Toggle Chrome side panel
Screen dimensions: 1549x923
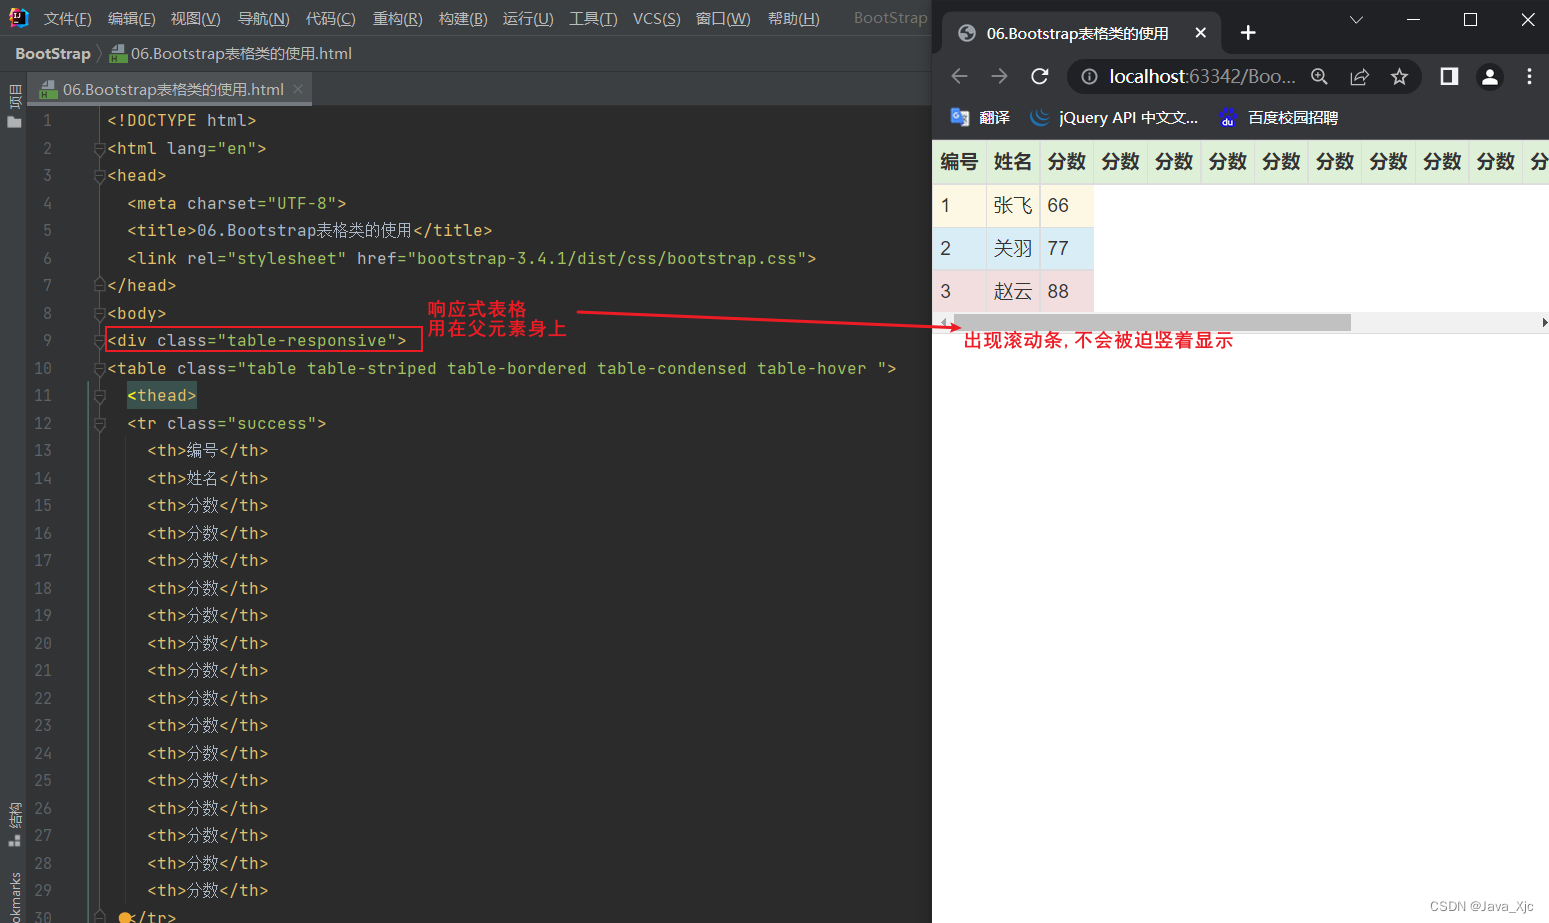pos(1449,76)
